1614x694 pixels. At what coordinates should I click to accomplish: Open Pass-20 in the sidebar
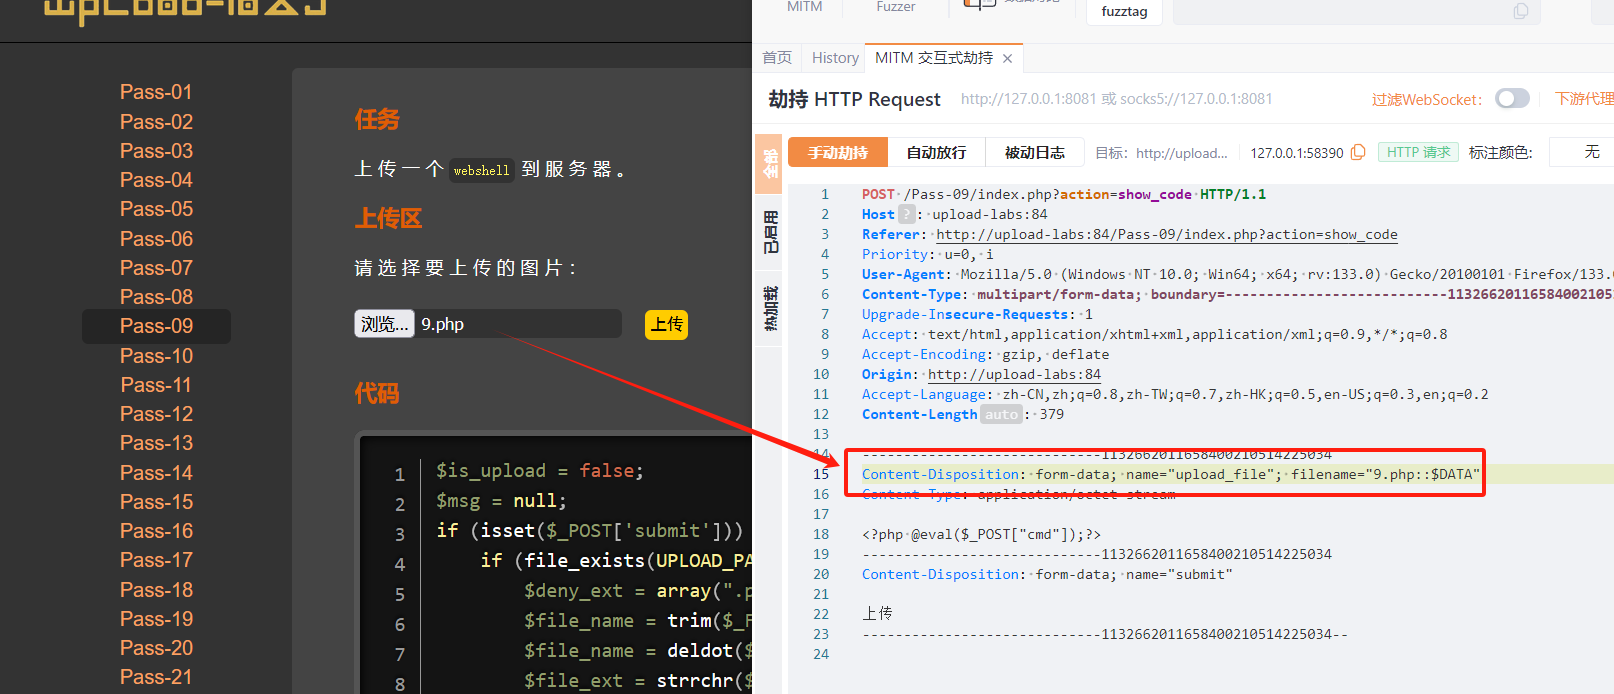click(x=156, y=648)
